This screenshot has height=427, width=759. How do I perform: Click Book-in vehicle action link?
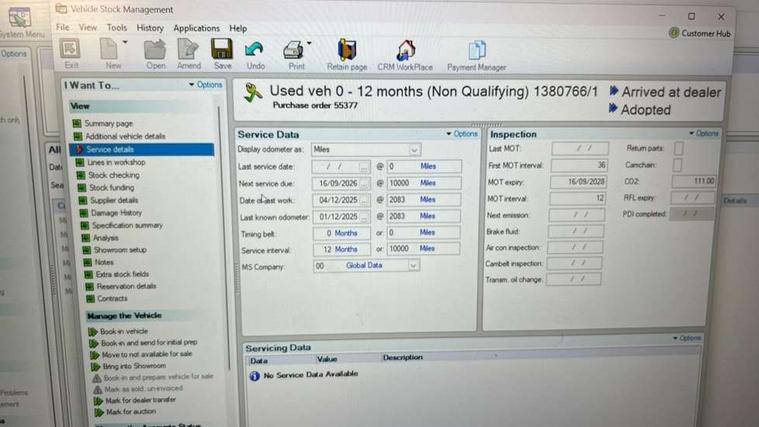tap(123, 331)
